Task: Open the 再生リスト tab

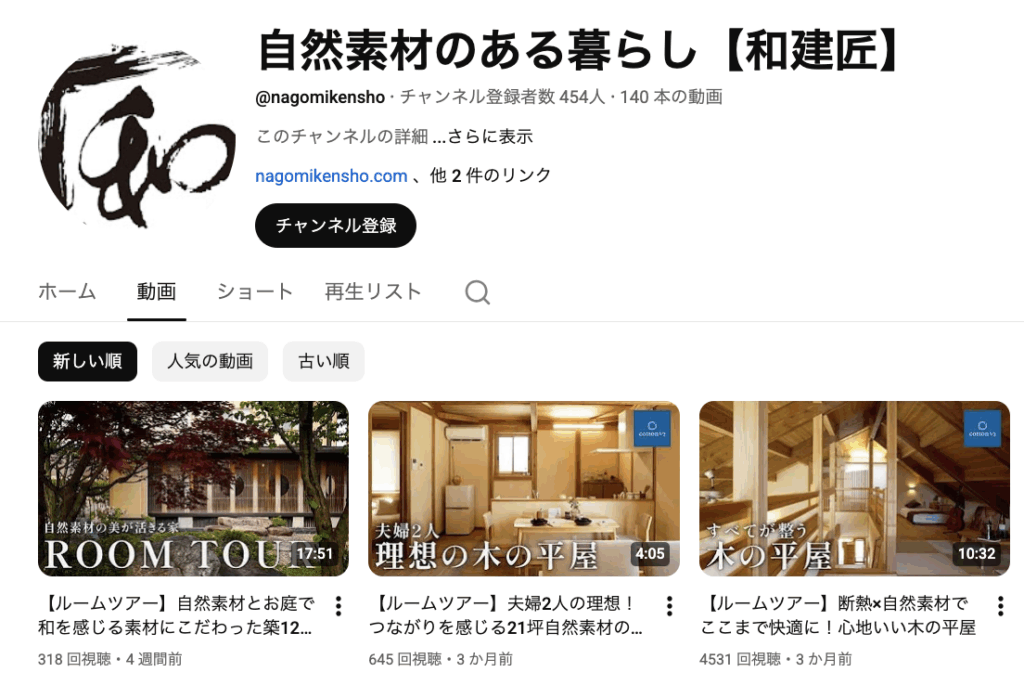Action: pyautogui.click(x=373, y=291)
